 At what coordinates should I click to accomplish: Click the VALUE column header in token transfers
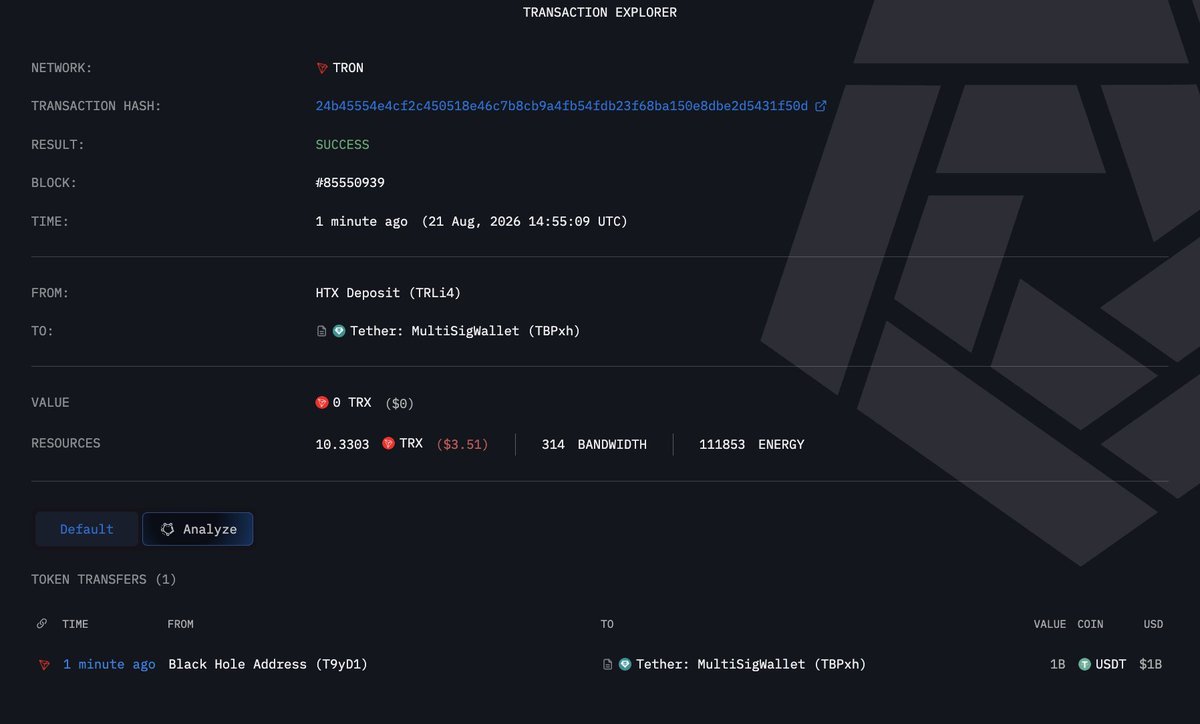1049,624
